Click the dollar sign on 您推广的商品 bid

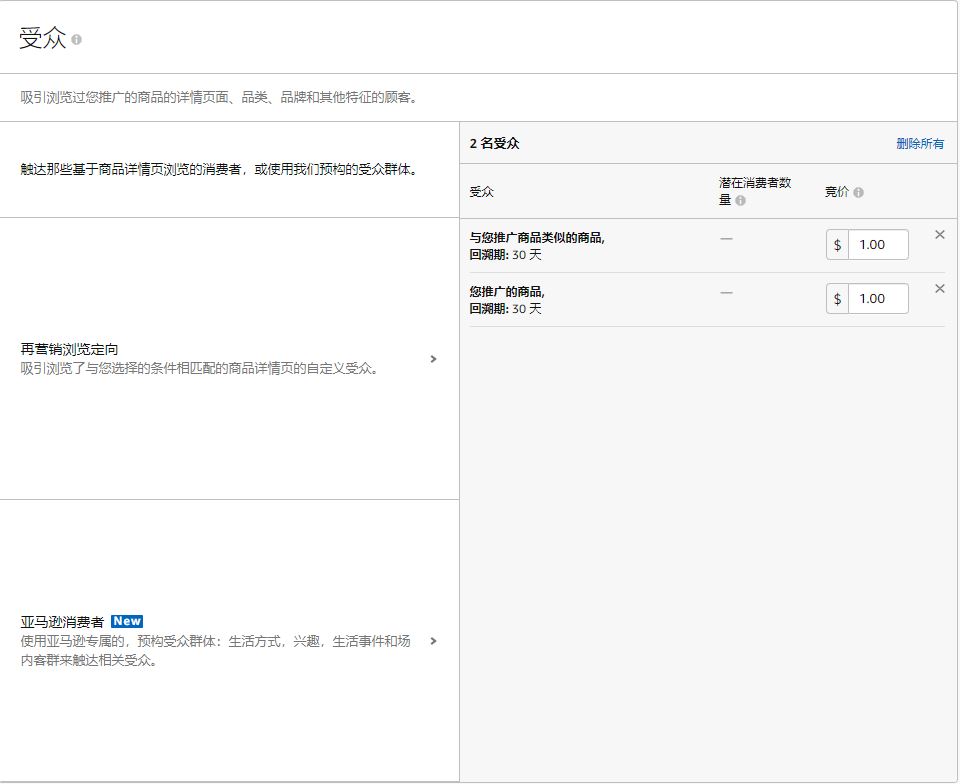(x=838, y=299)
